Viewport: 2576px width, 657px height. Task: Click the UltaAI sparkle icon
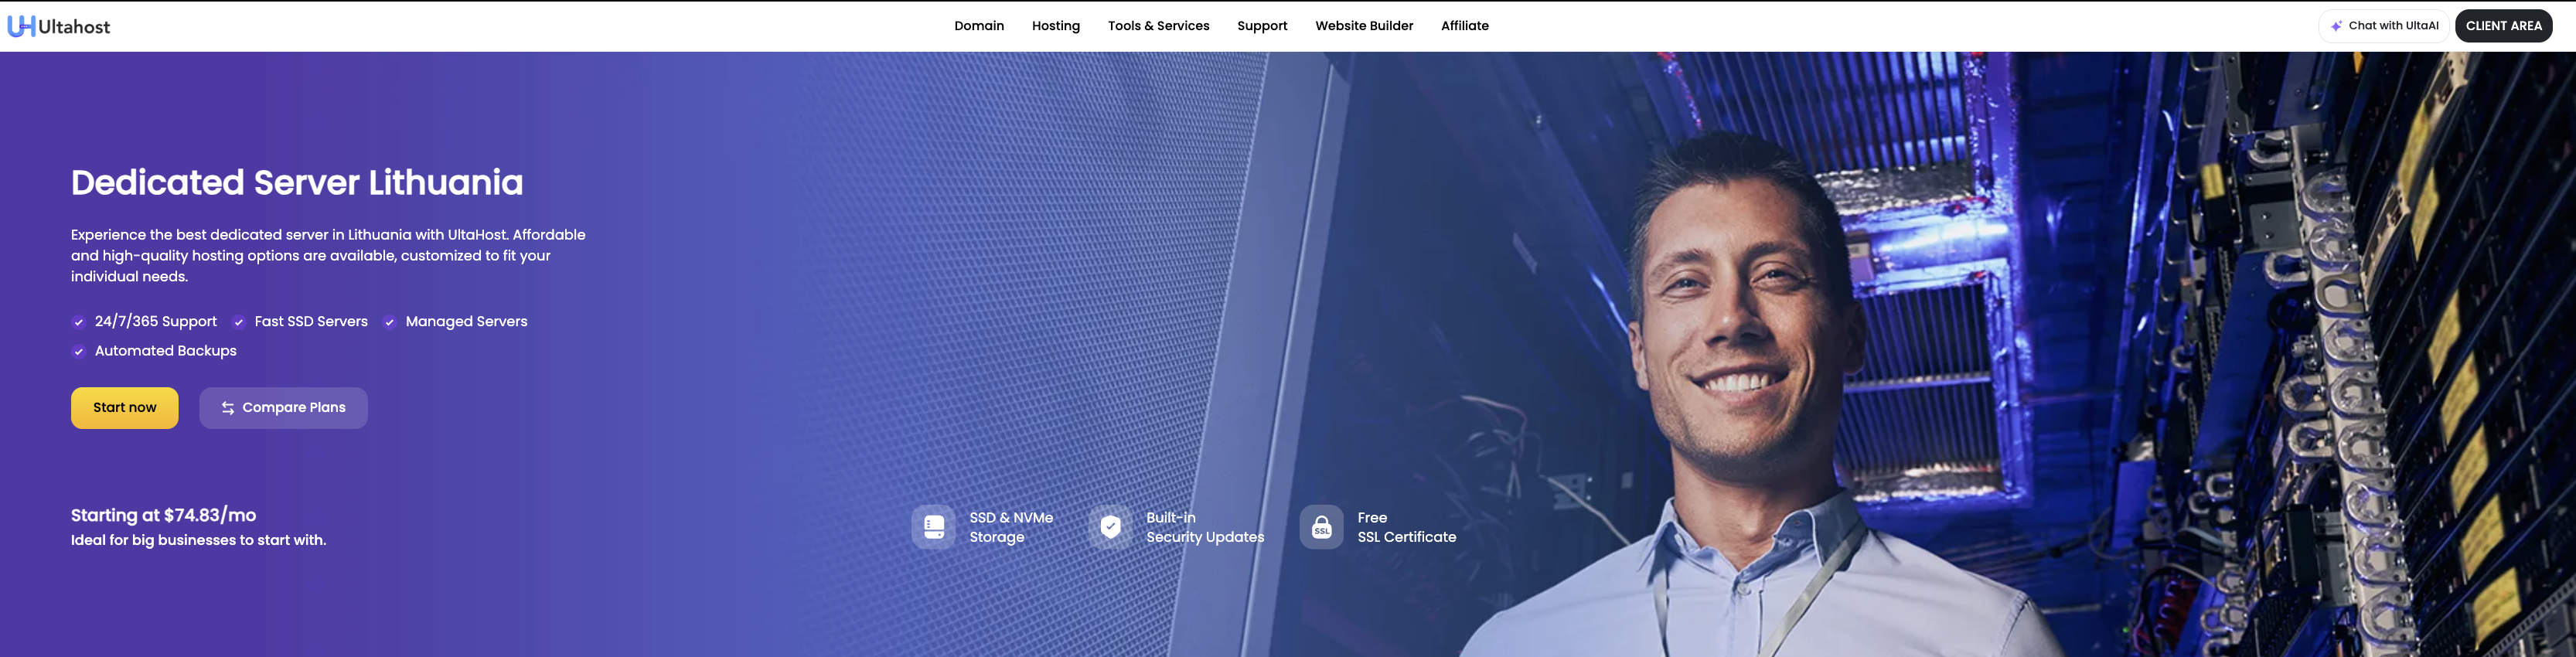(x=2337, y=26)
